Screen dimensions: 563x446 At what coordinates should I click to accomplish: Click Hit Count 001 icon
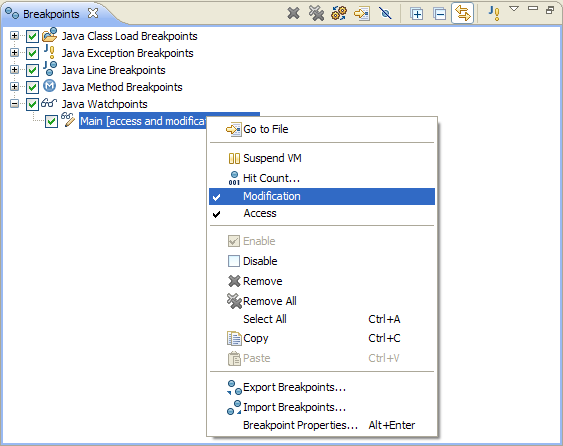click(234, 178)
